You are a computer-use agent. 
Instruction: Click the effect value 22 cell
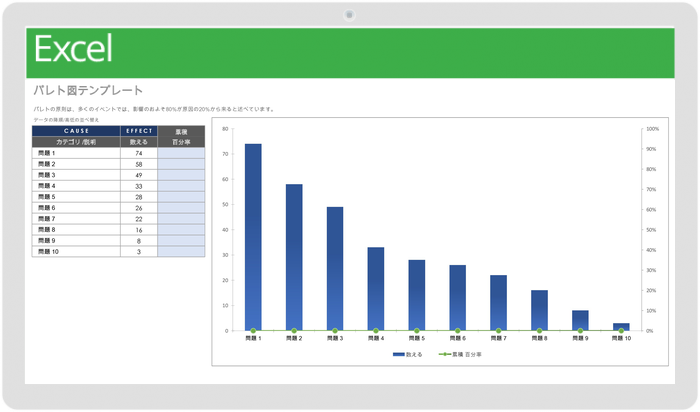click(139, 219)
